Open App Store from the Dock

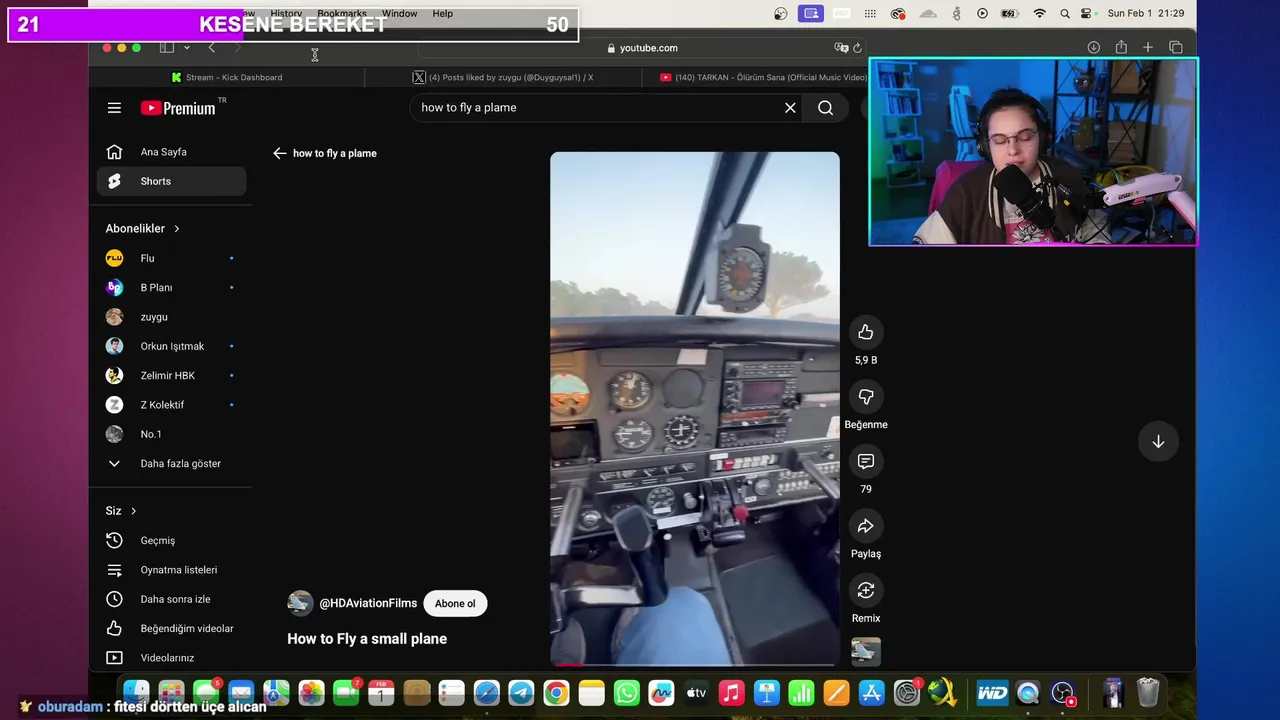871,692
